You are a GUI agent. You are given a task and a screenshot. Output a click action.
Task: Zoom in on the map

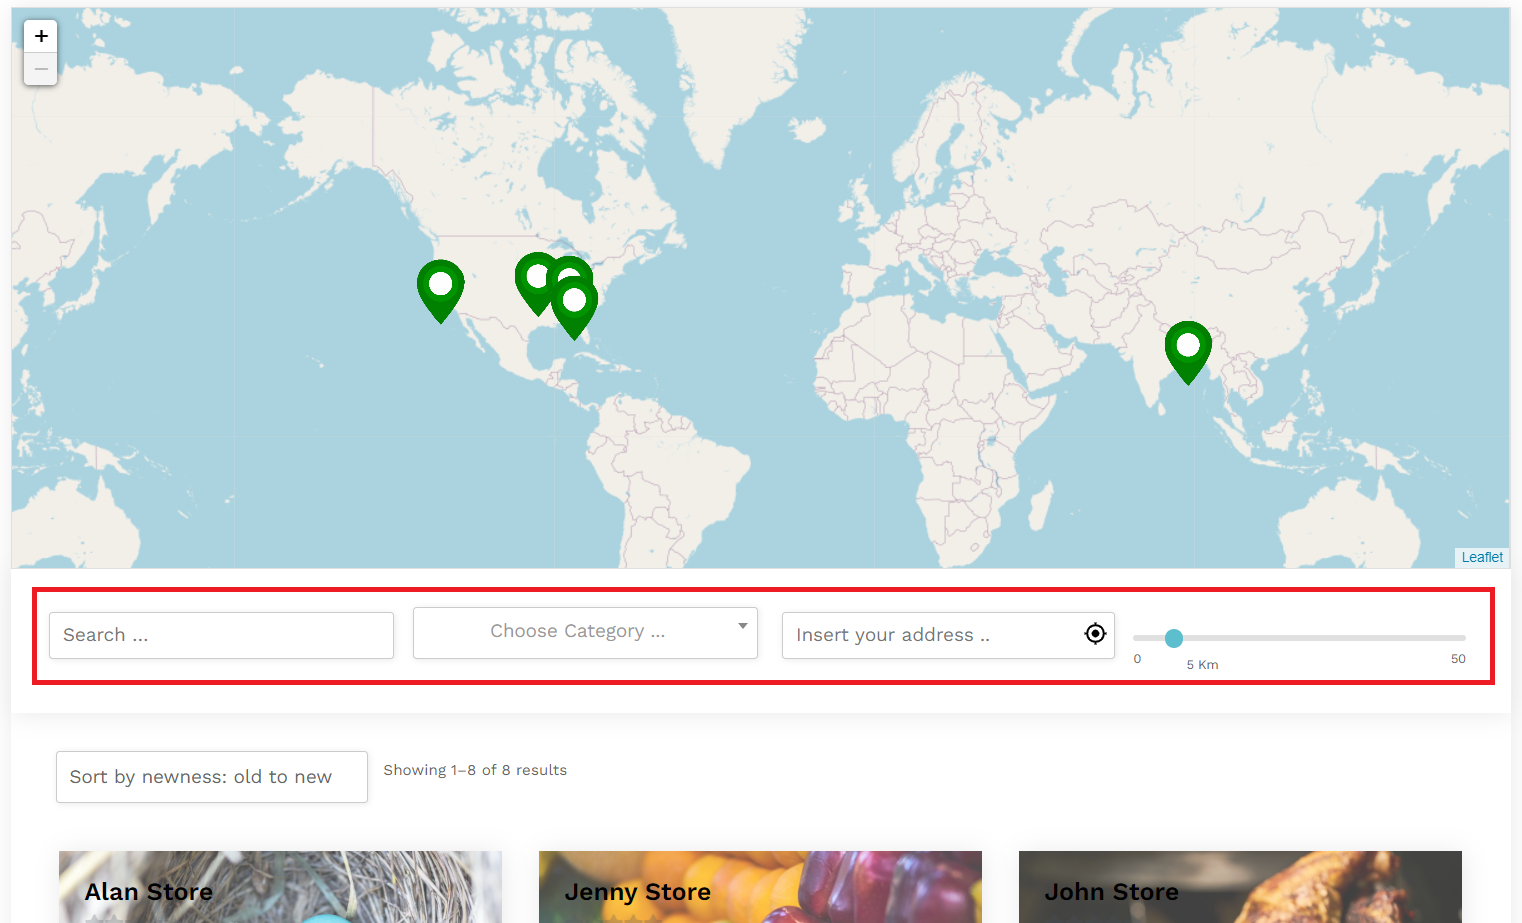40,35
